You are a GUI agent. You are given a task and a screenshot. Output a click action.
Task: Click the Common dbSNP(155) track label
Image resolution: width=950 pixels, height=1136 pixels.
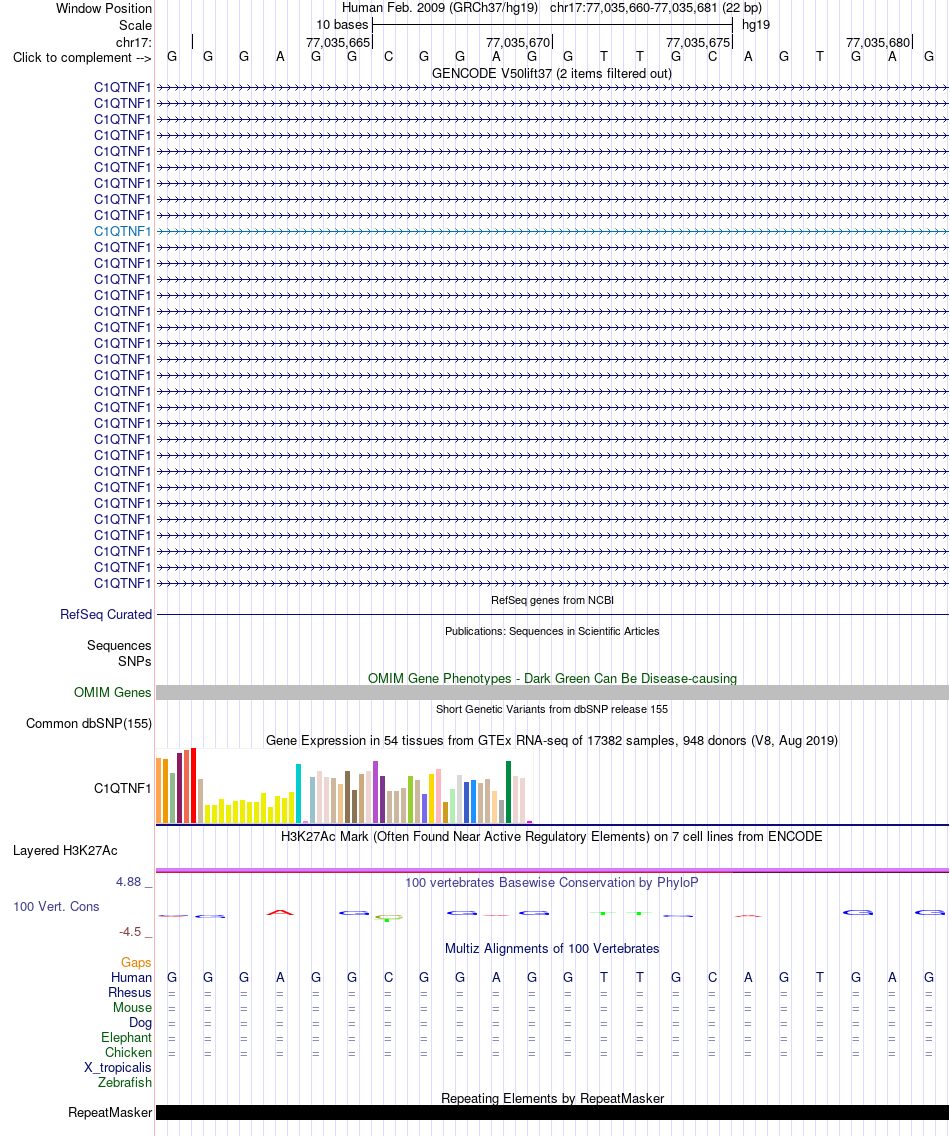[x=88, y=724]
